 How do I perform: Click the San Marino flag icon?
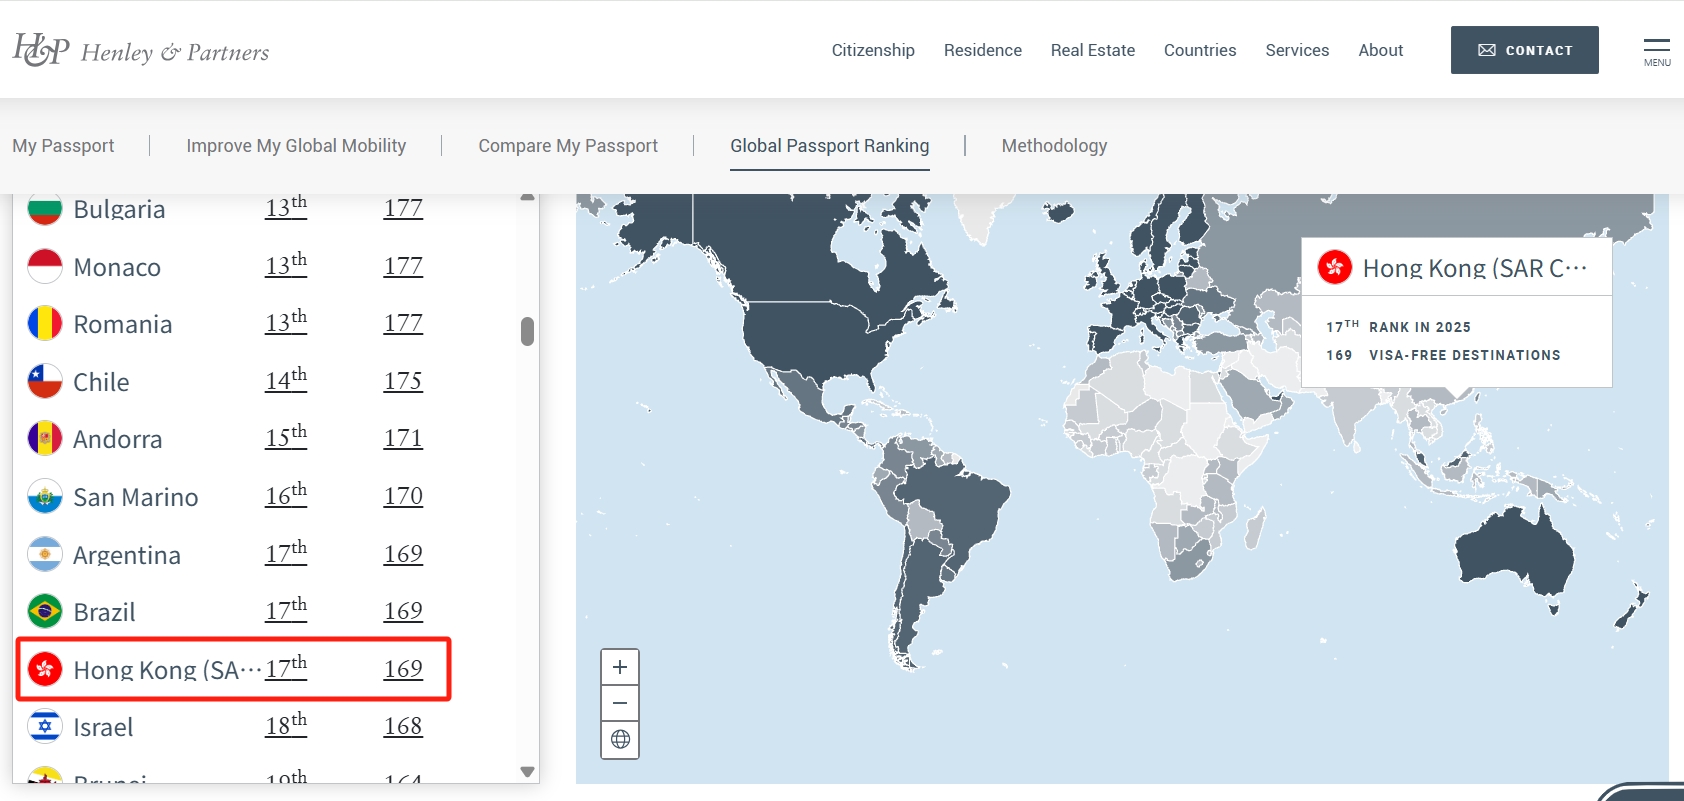click(x=45, y=497)
